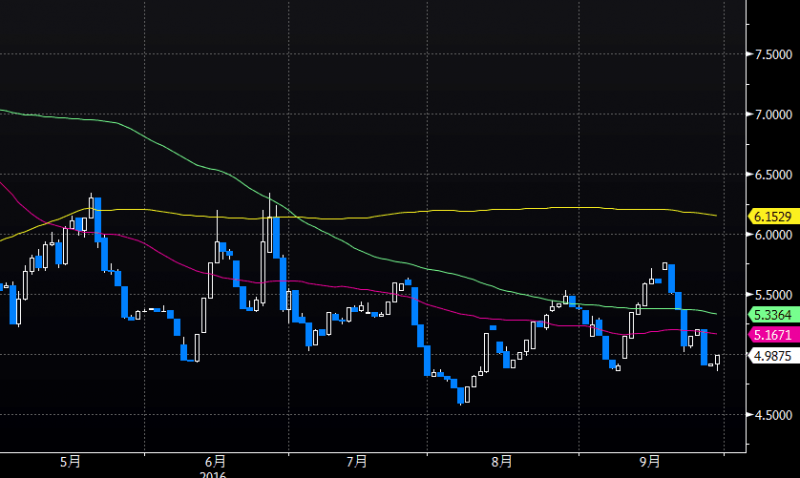Click the green moving average line's top-left start
This screenshot has width=800, height=478.
click(2, 110)
